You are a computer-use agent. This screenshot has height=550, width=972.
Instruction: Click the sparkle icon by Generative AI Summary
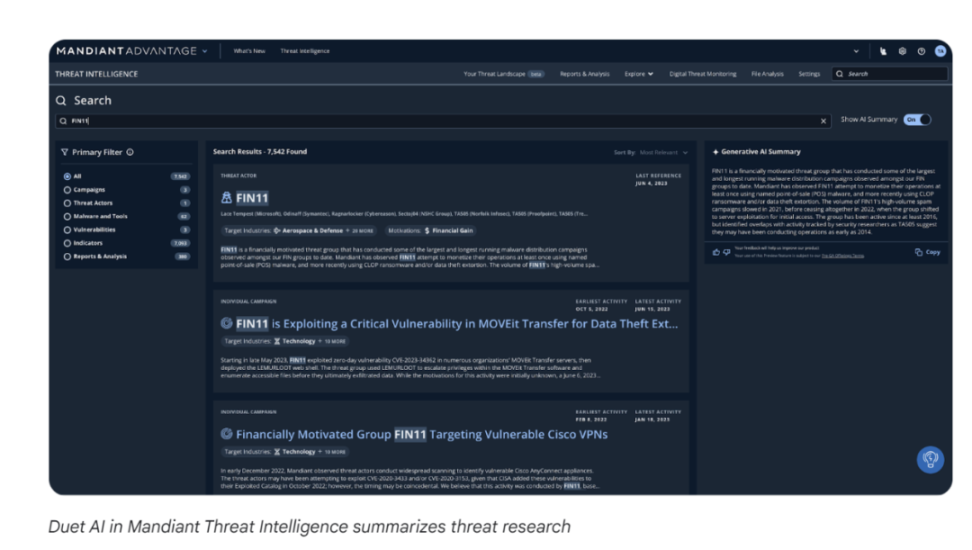click(715, 152)
